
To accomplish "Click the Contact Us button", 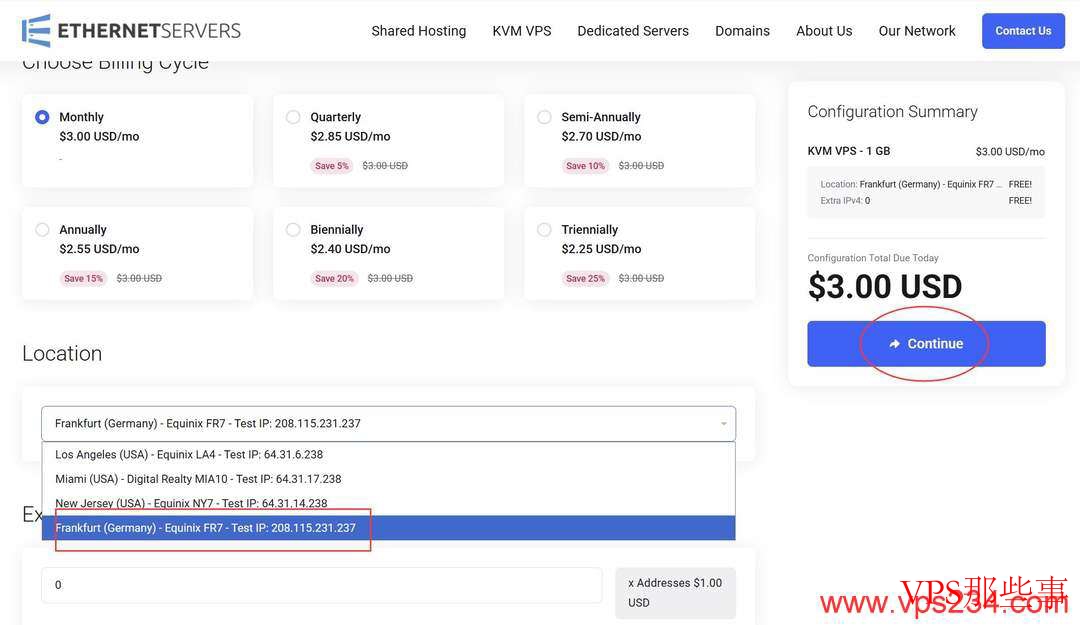I will click(x=1022, y=31).
